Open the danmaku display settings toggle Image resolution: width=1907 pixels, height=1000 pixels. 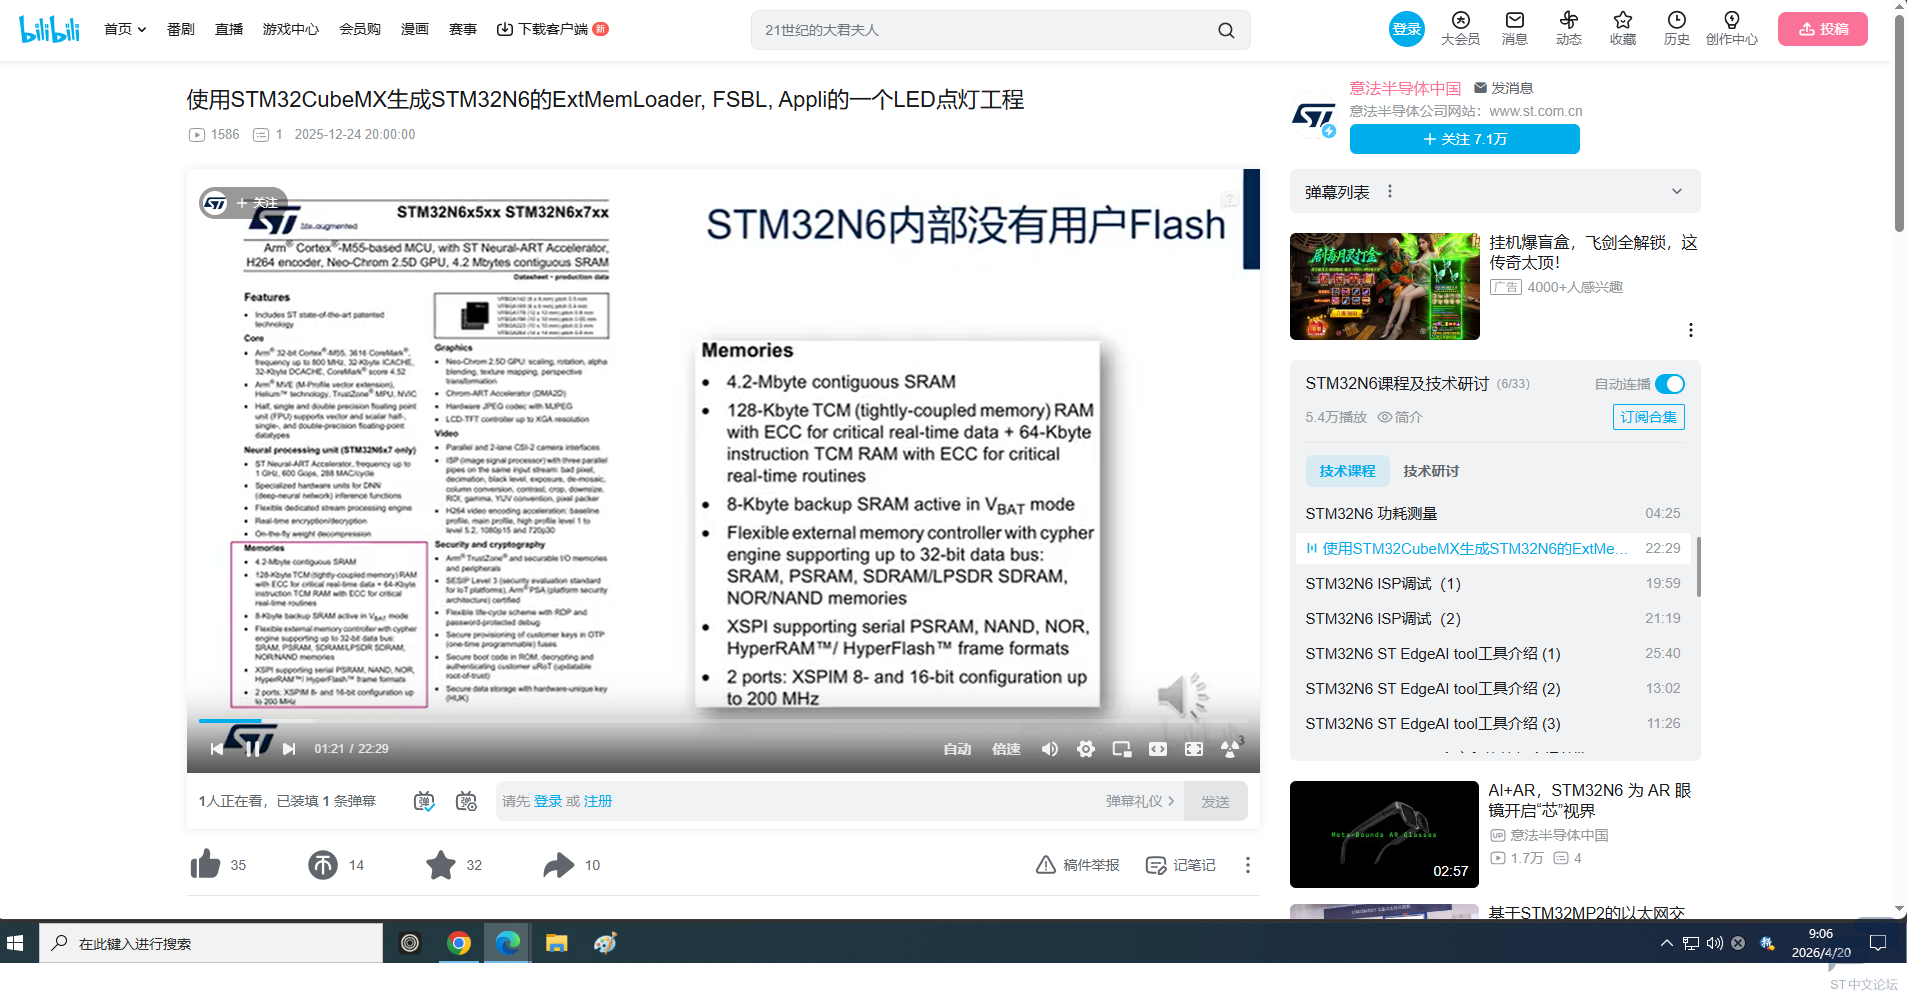466,801
